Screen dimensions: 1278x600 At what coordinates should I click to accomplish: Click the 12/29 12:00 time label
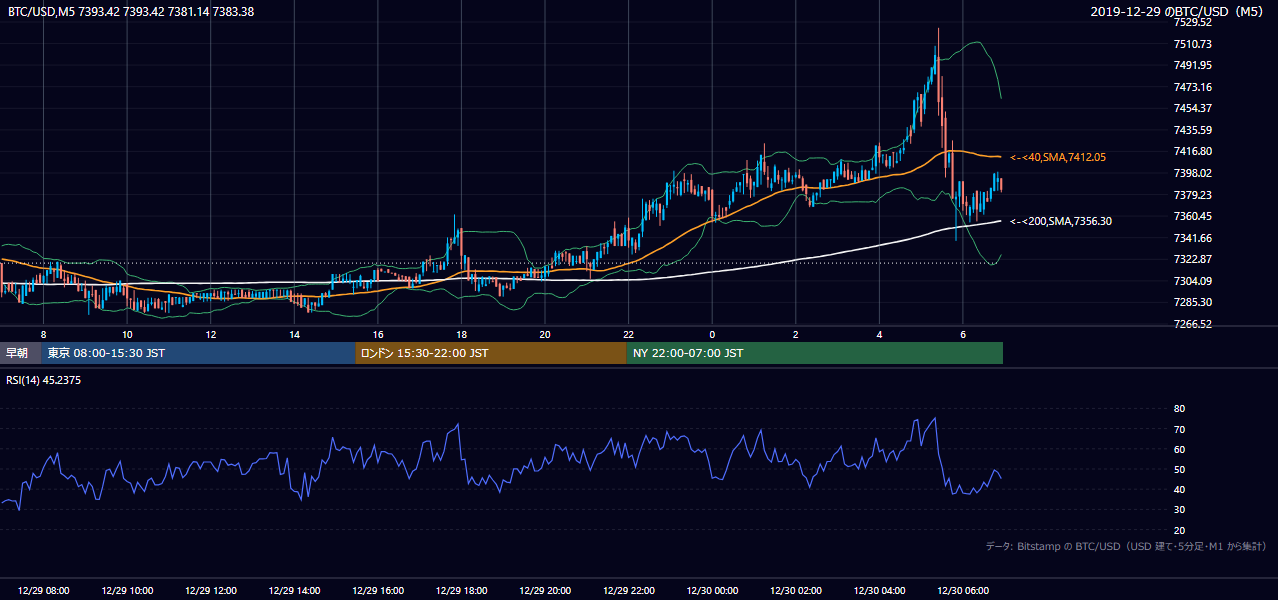pos(211,591)
